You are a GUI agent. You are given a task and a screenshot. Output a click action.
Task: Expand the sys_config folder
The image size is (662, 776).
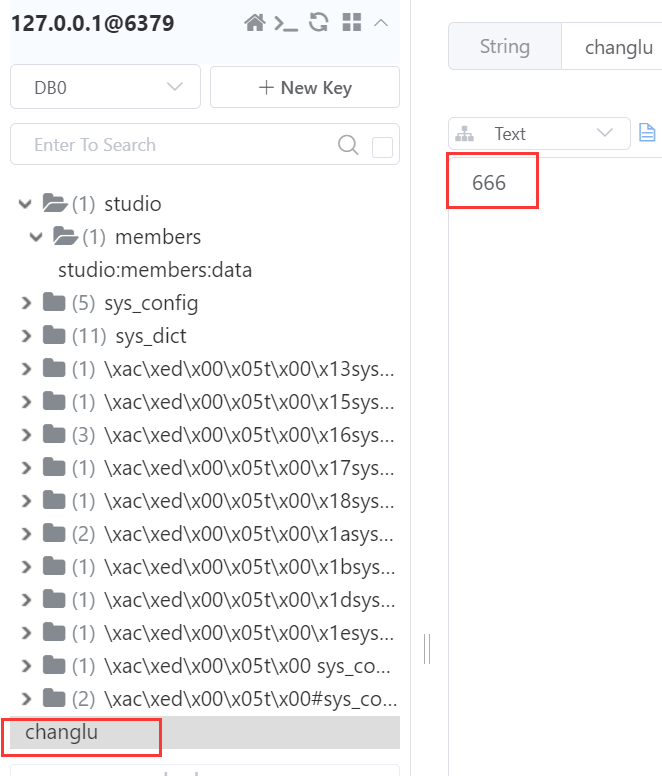pos(26,303)
